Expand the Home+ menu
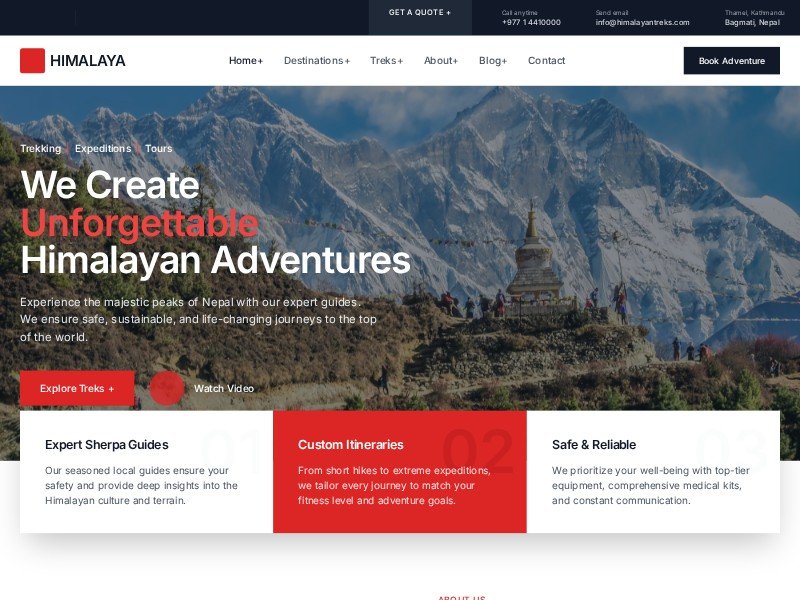 point(246,61)
